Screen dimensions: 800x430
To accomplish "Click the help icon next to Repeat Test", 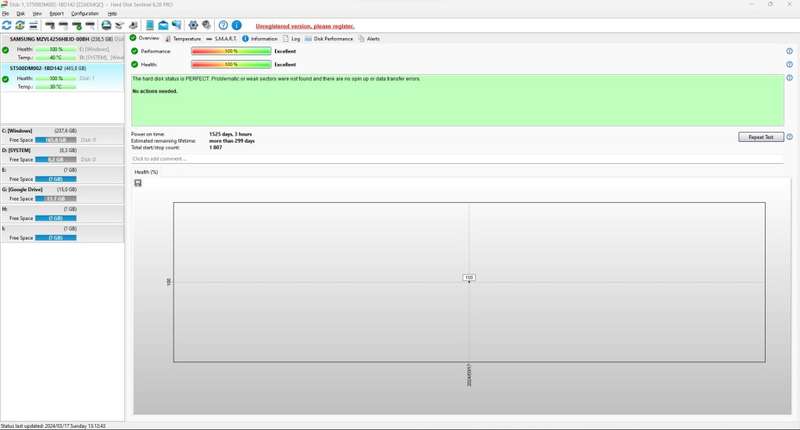I will pyautogui.click(x=789, y=137).
